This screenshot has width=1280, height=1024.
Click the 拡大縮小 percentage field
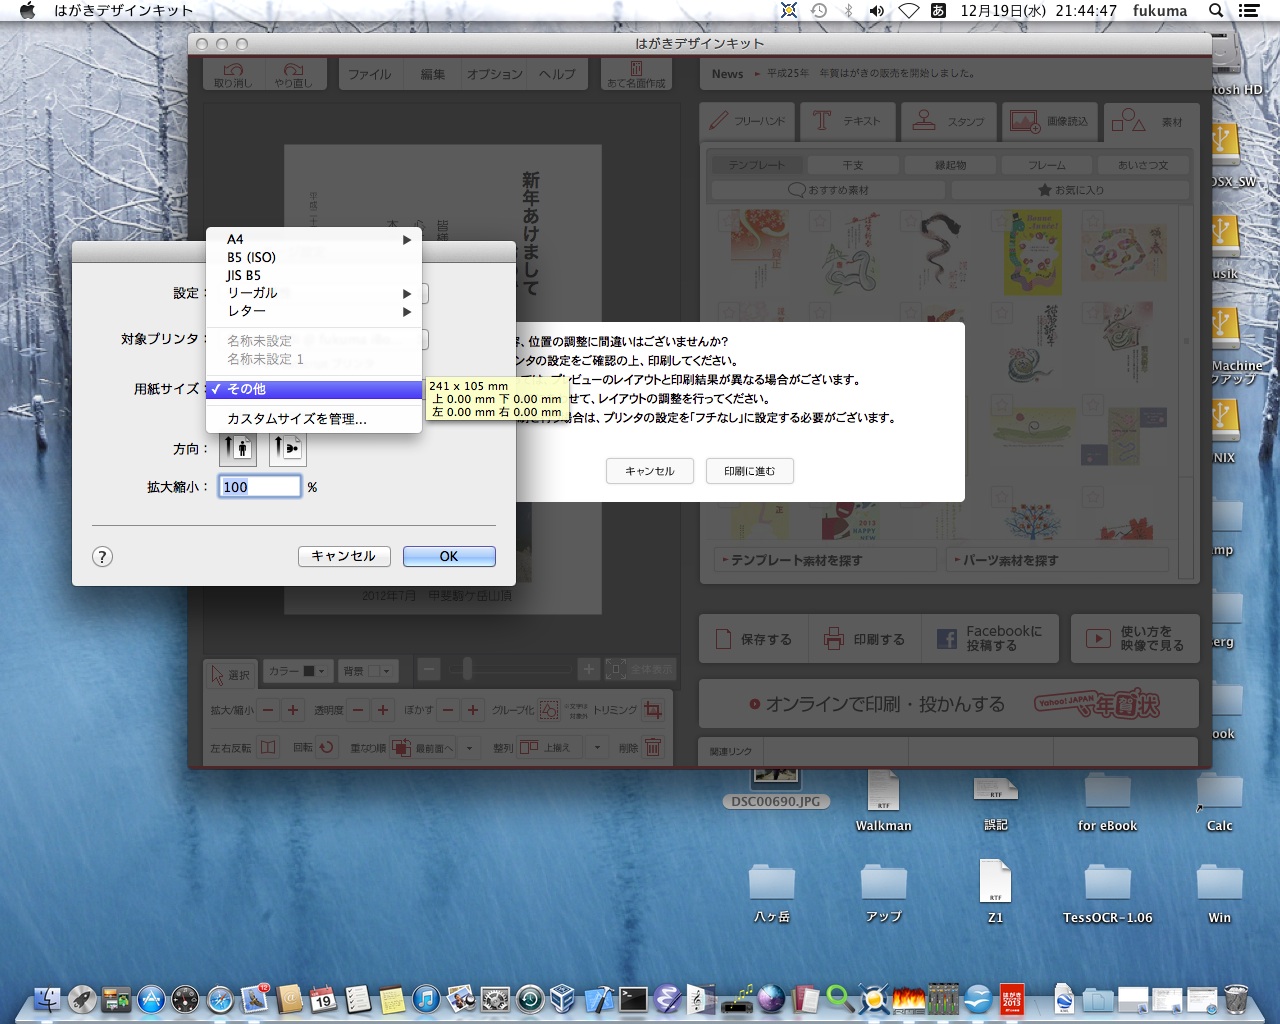[259, 487]
